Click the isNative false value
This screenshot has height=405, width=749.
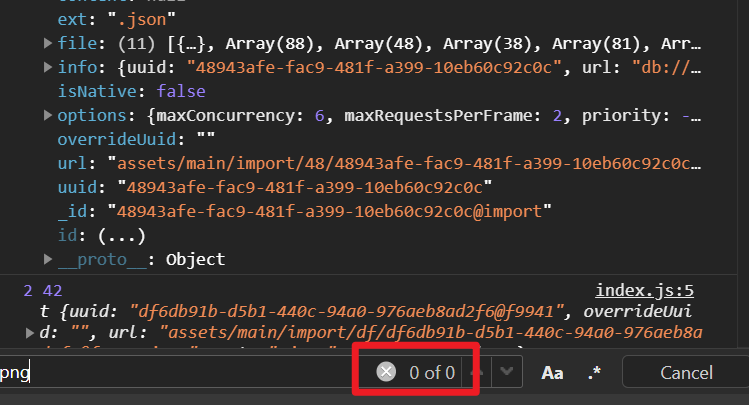click(178, 91)
